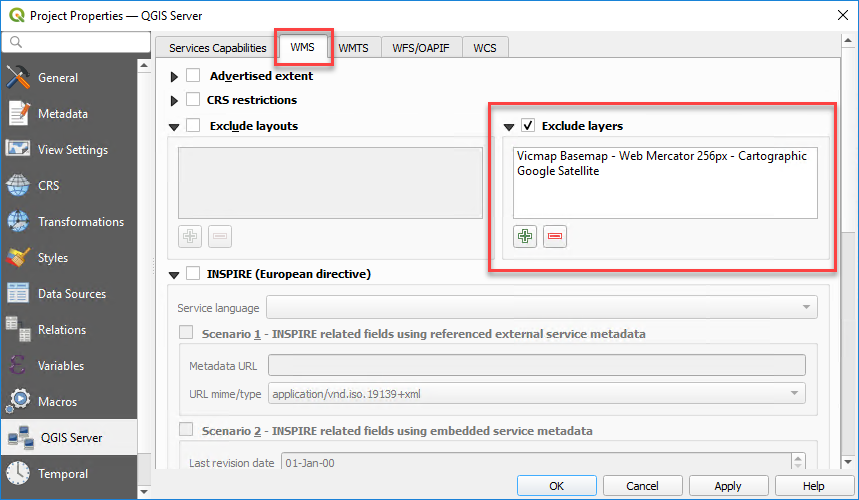Viewport: 859px width, 500px height.
Task: Click sidebar scroll up arrow
Action: 144,65
